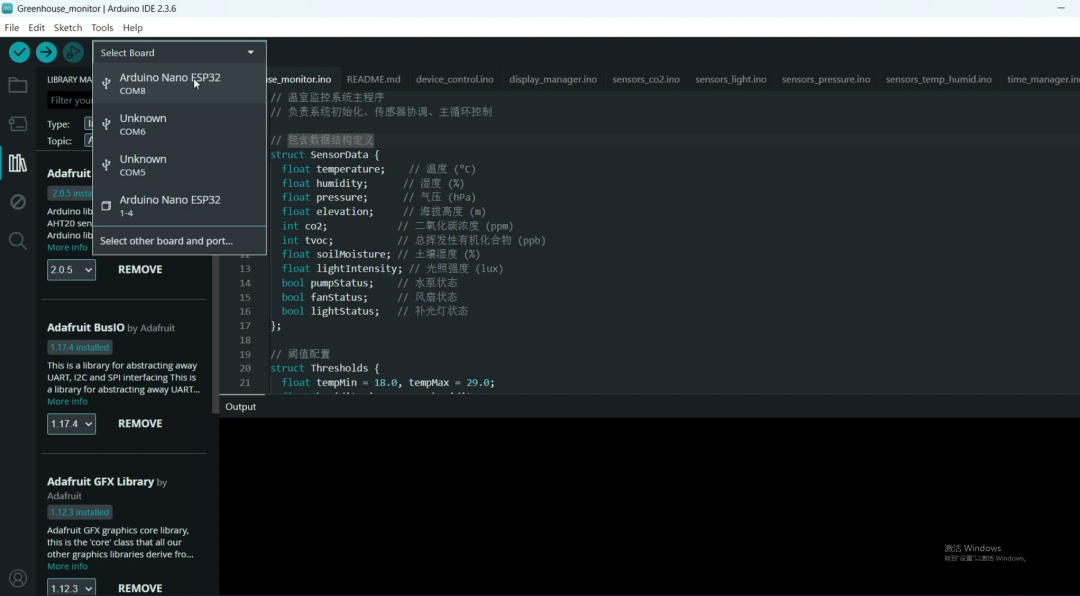This screenshot has height=596, width=1080.
Task: Open the Sketchbook folder sidebar icon
Action: (18, 85)
